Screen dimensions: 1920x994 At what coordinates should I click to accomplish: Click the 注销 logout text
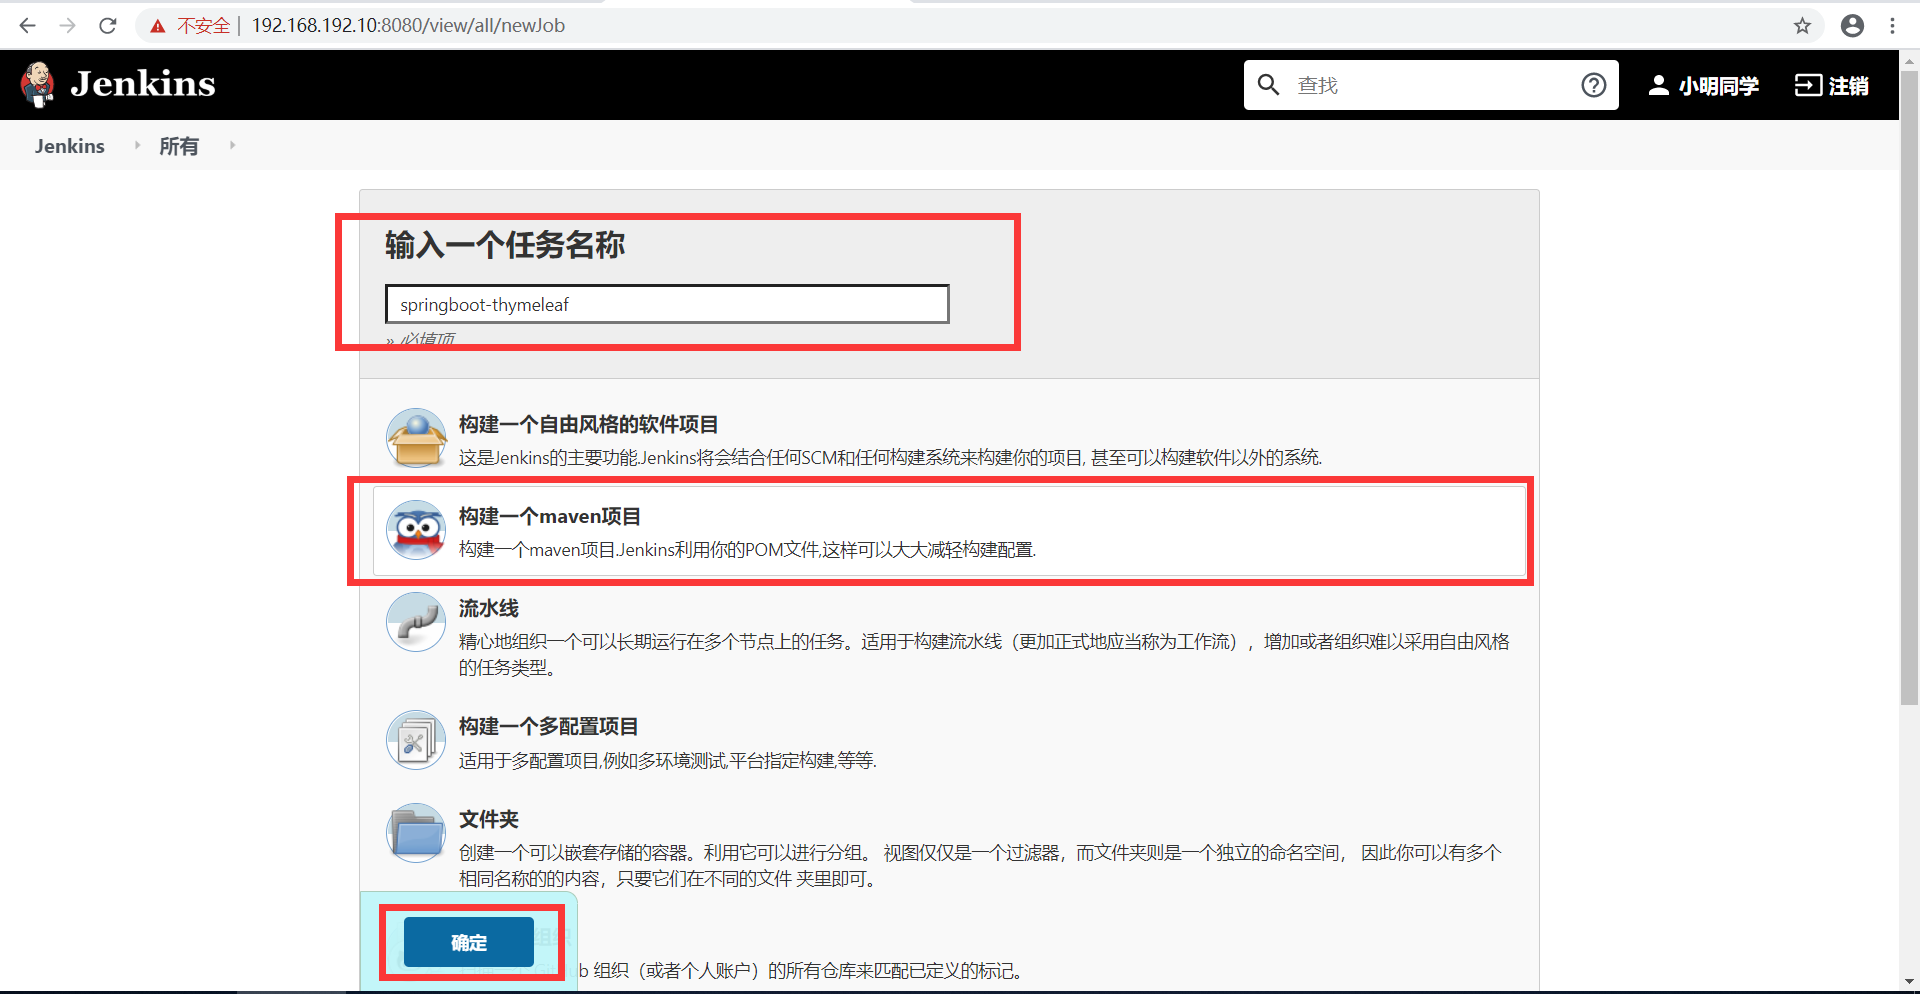click(1849, 86)
